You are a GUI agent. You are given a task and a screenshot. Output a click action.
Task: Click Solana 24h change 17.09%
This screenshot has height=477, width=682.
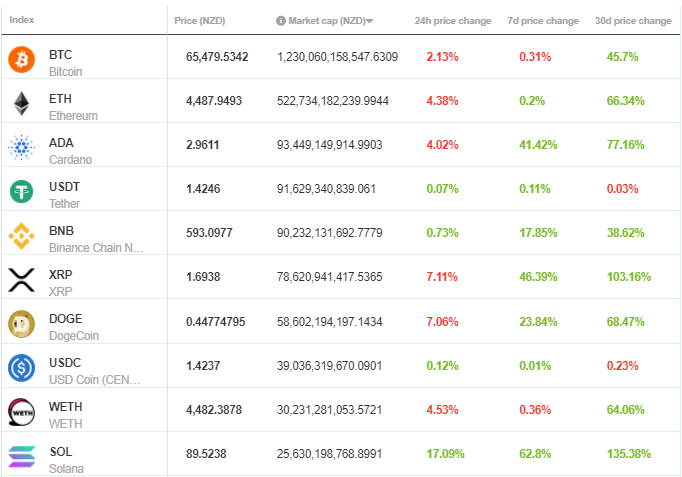point(445,454)
